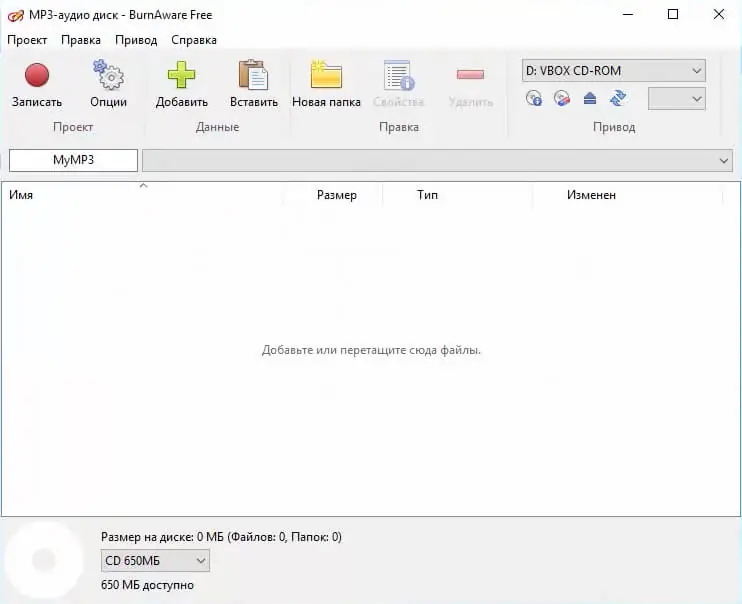Close the BurnAware window
The width and height of the screenshot is (742, 604).
click(718, 15)
